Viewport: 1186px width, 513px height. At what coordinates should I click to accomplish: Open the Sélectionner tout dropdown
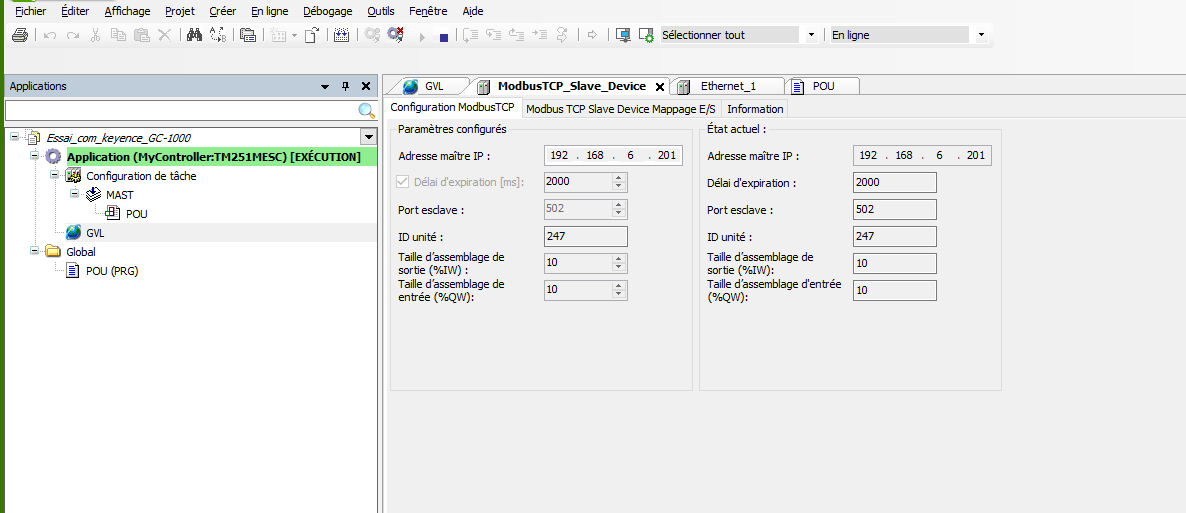[x=809, y=35]
